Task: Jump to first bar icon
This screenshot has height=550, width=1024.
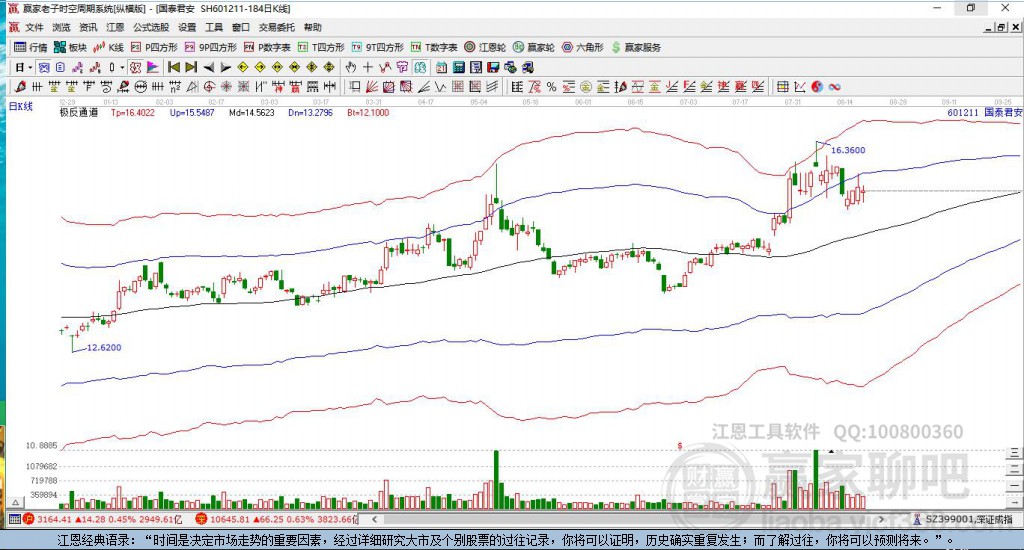Action: (174, 67)
